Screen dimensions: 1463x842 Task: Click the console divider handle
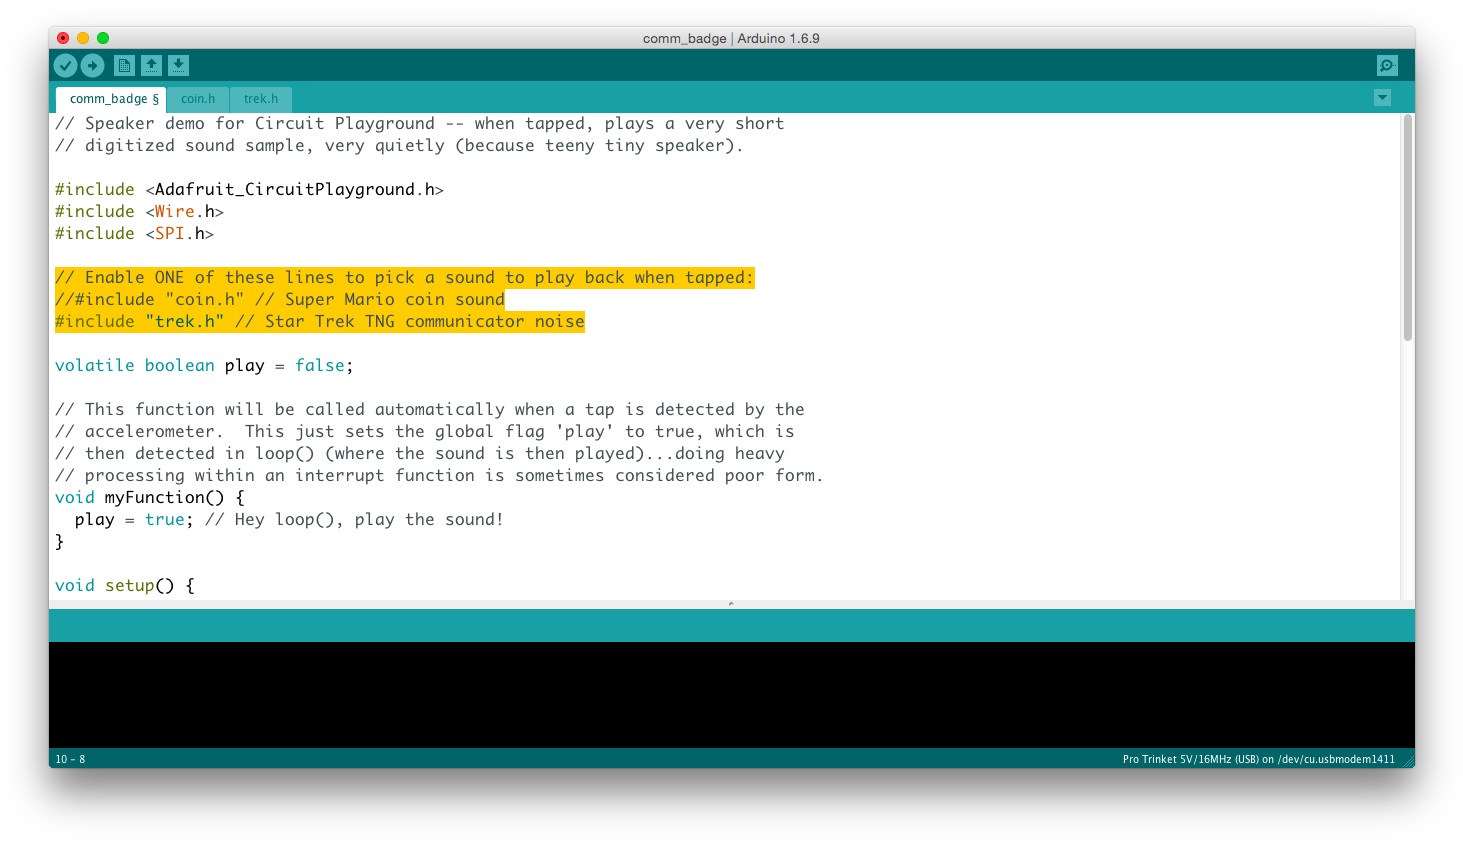(731, 604)
